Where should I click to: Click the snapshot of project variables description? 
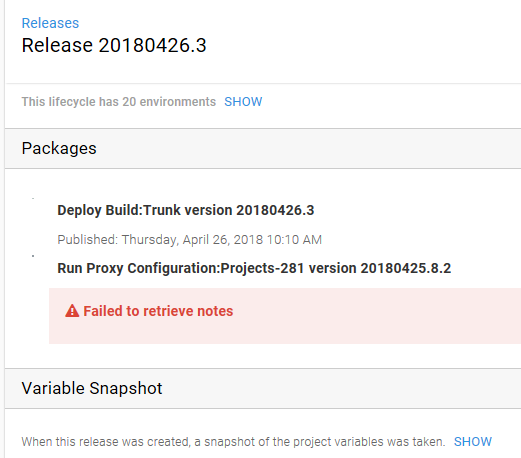coord(233,442)
